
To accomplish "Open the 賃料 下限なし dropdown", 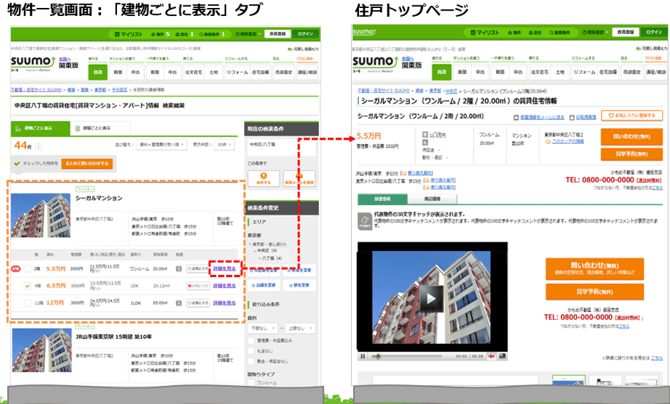I will 262,328.
